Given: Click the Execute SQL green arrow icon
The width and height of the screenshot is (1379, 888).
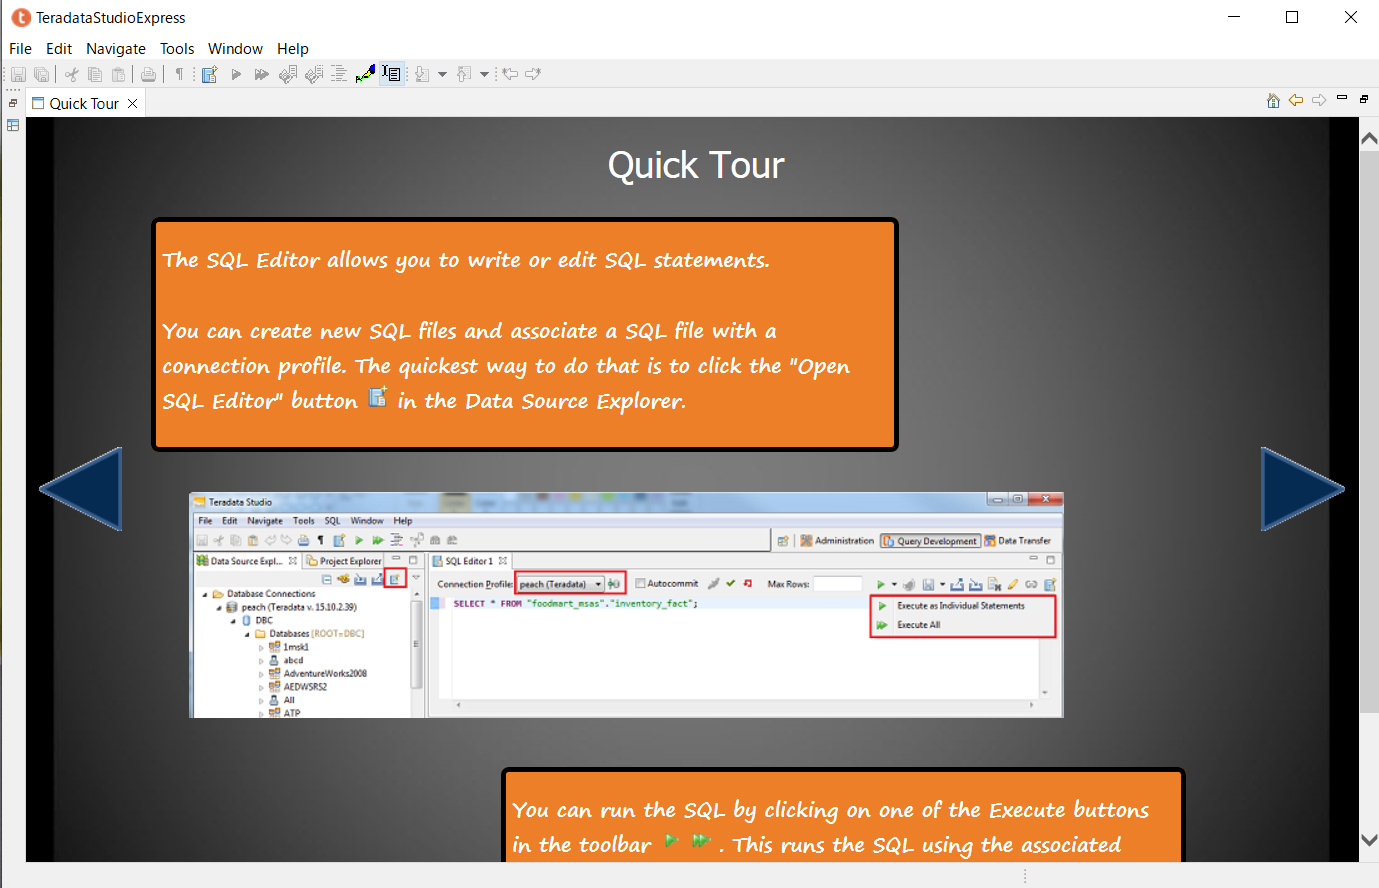Looking at the screenshot, I should tap(235, 74).
